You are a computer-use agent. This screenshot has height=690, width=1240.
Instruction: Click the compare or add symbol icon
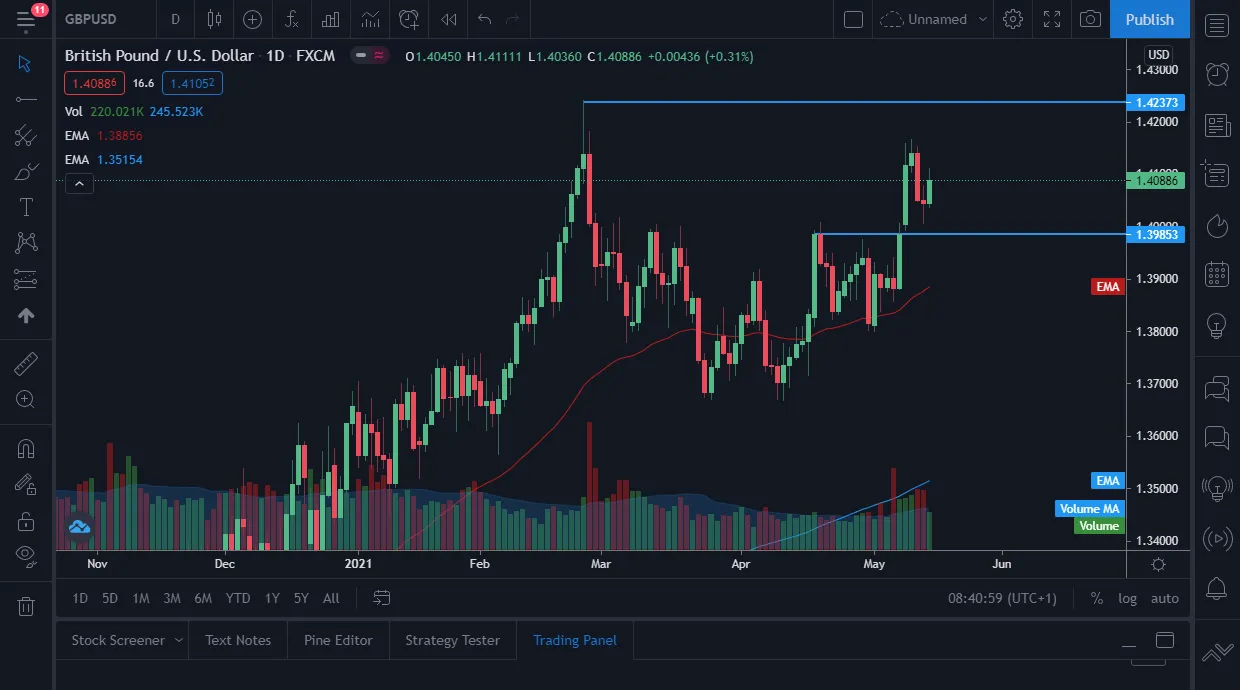tap(252, 19)
